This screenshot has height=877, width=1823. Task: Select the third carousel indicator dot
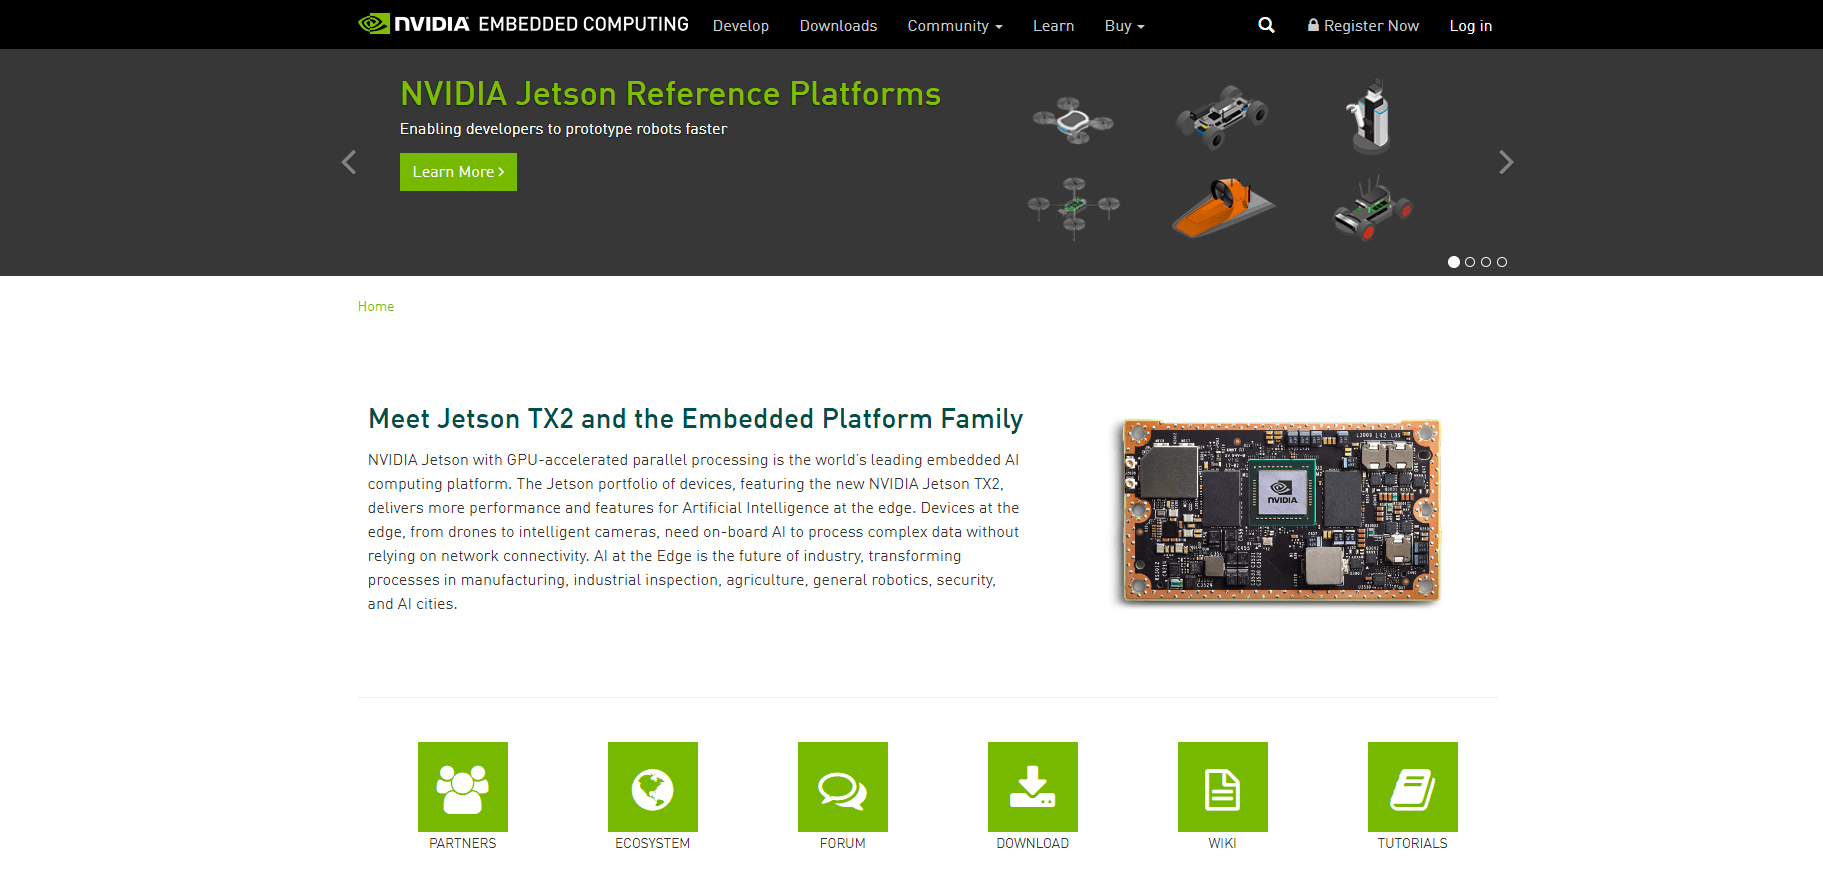[1486, 262]
